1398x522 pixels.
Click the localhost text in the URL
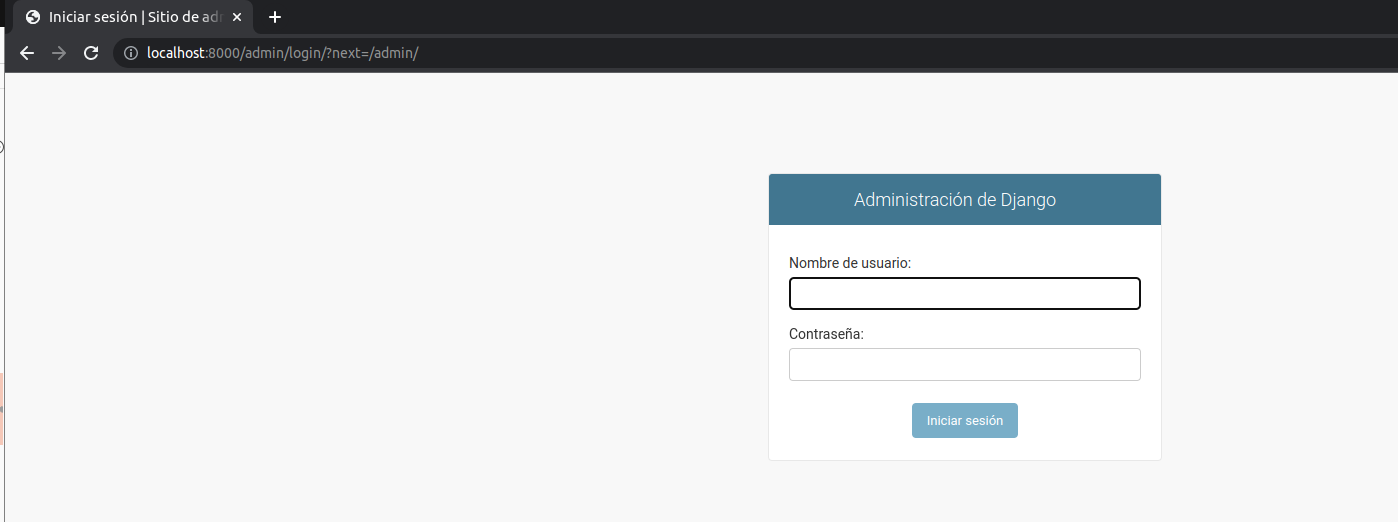pyautogui.click(x=175, y=53)
